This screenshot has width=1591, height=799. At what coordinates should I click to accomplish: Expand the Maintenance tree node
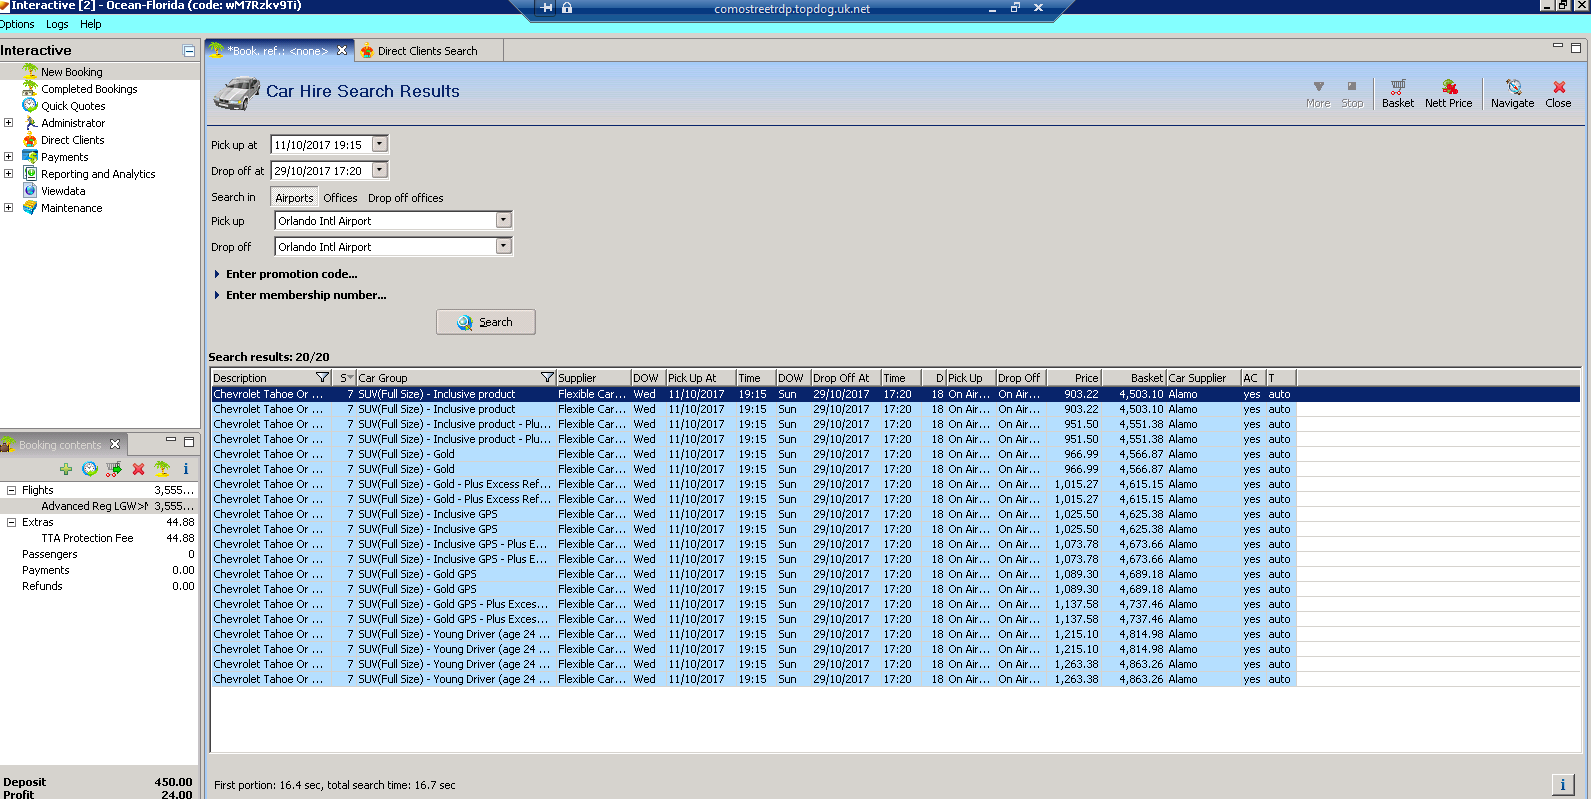(8, 207)
